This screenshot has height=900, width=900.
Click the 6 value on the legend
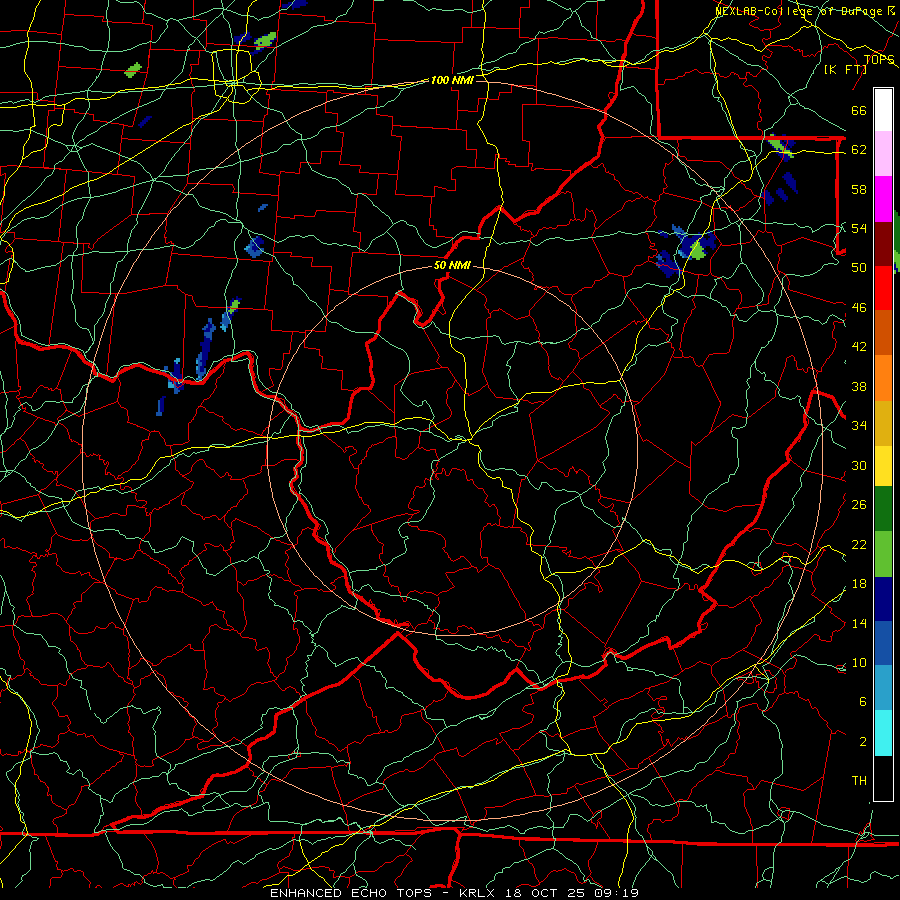(x=862, y=701)
